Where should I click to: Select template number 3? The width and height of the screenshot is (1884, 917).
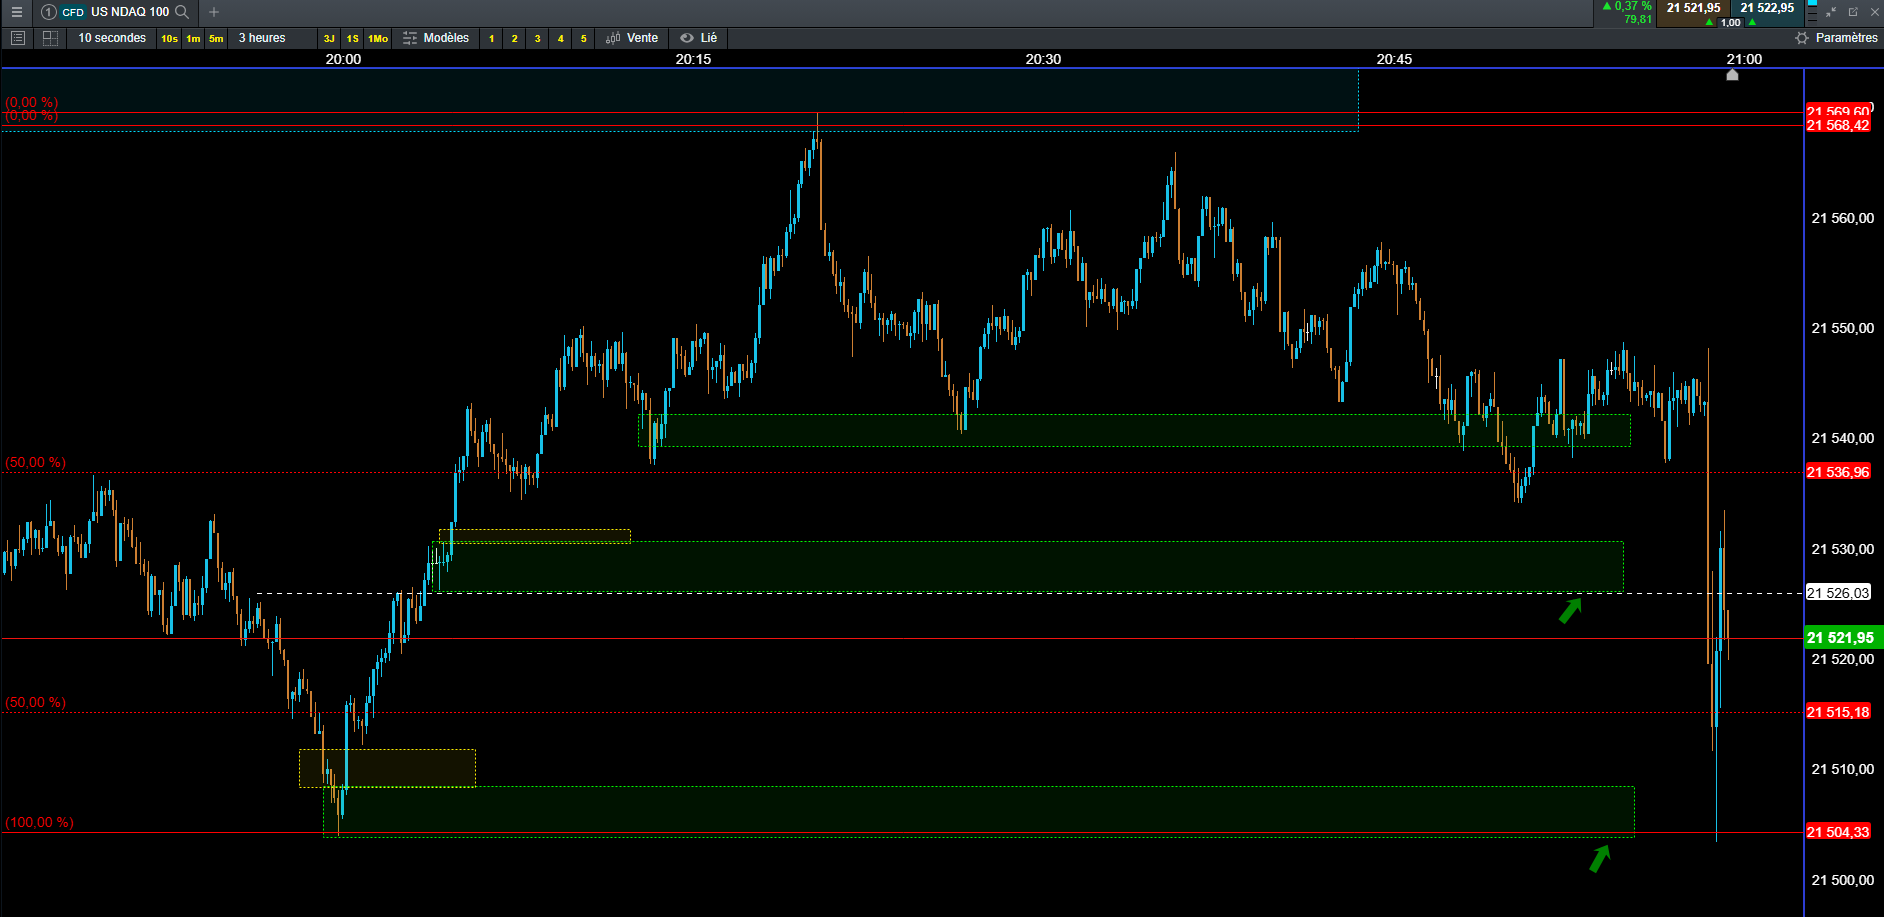[x=538, y=39]
